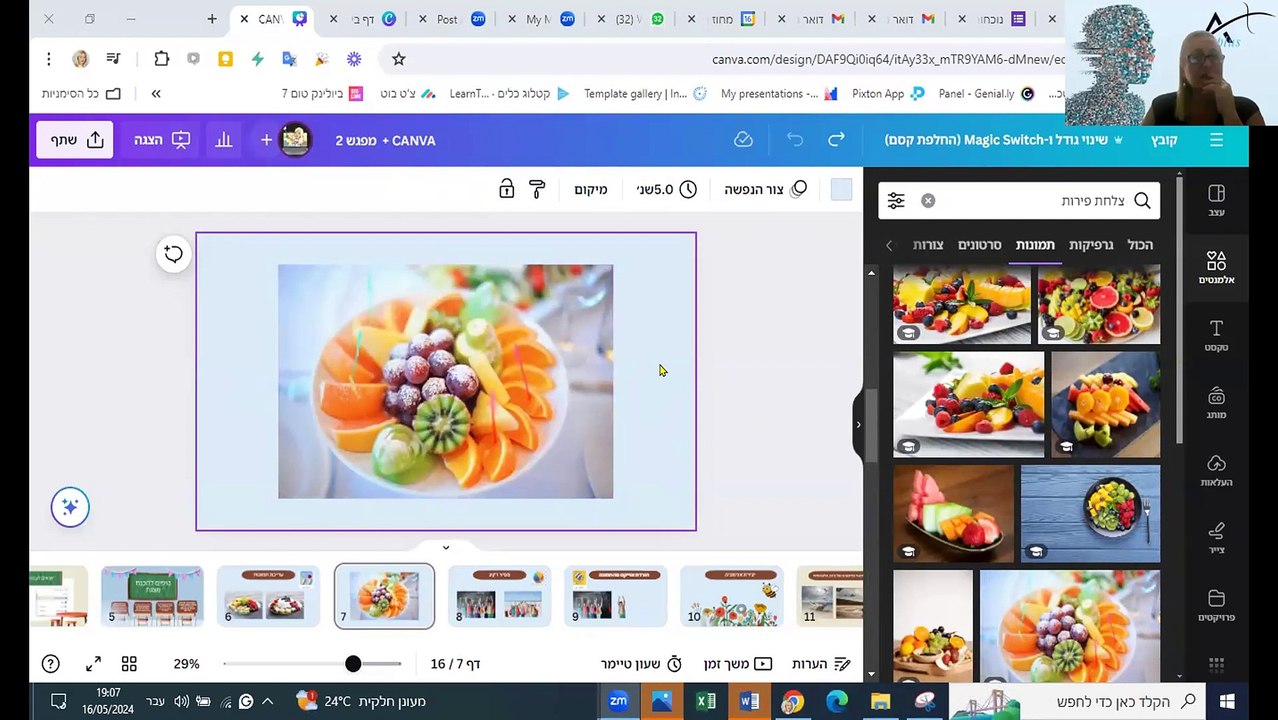Select the Shapes (צורות) tab
Image resolution: width=1278 pixels, height=720 pixels.
point(928,245)
